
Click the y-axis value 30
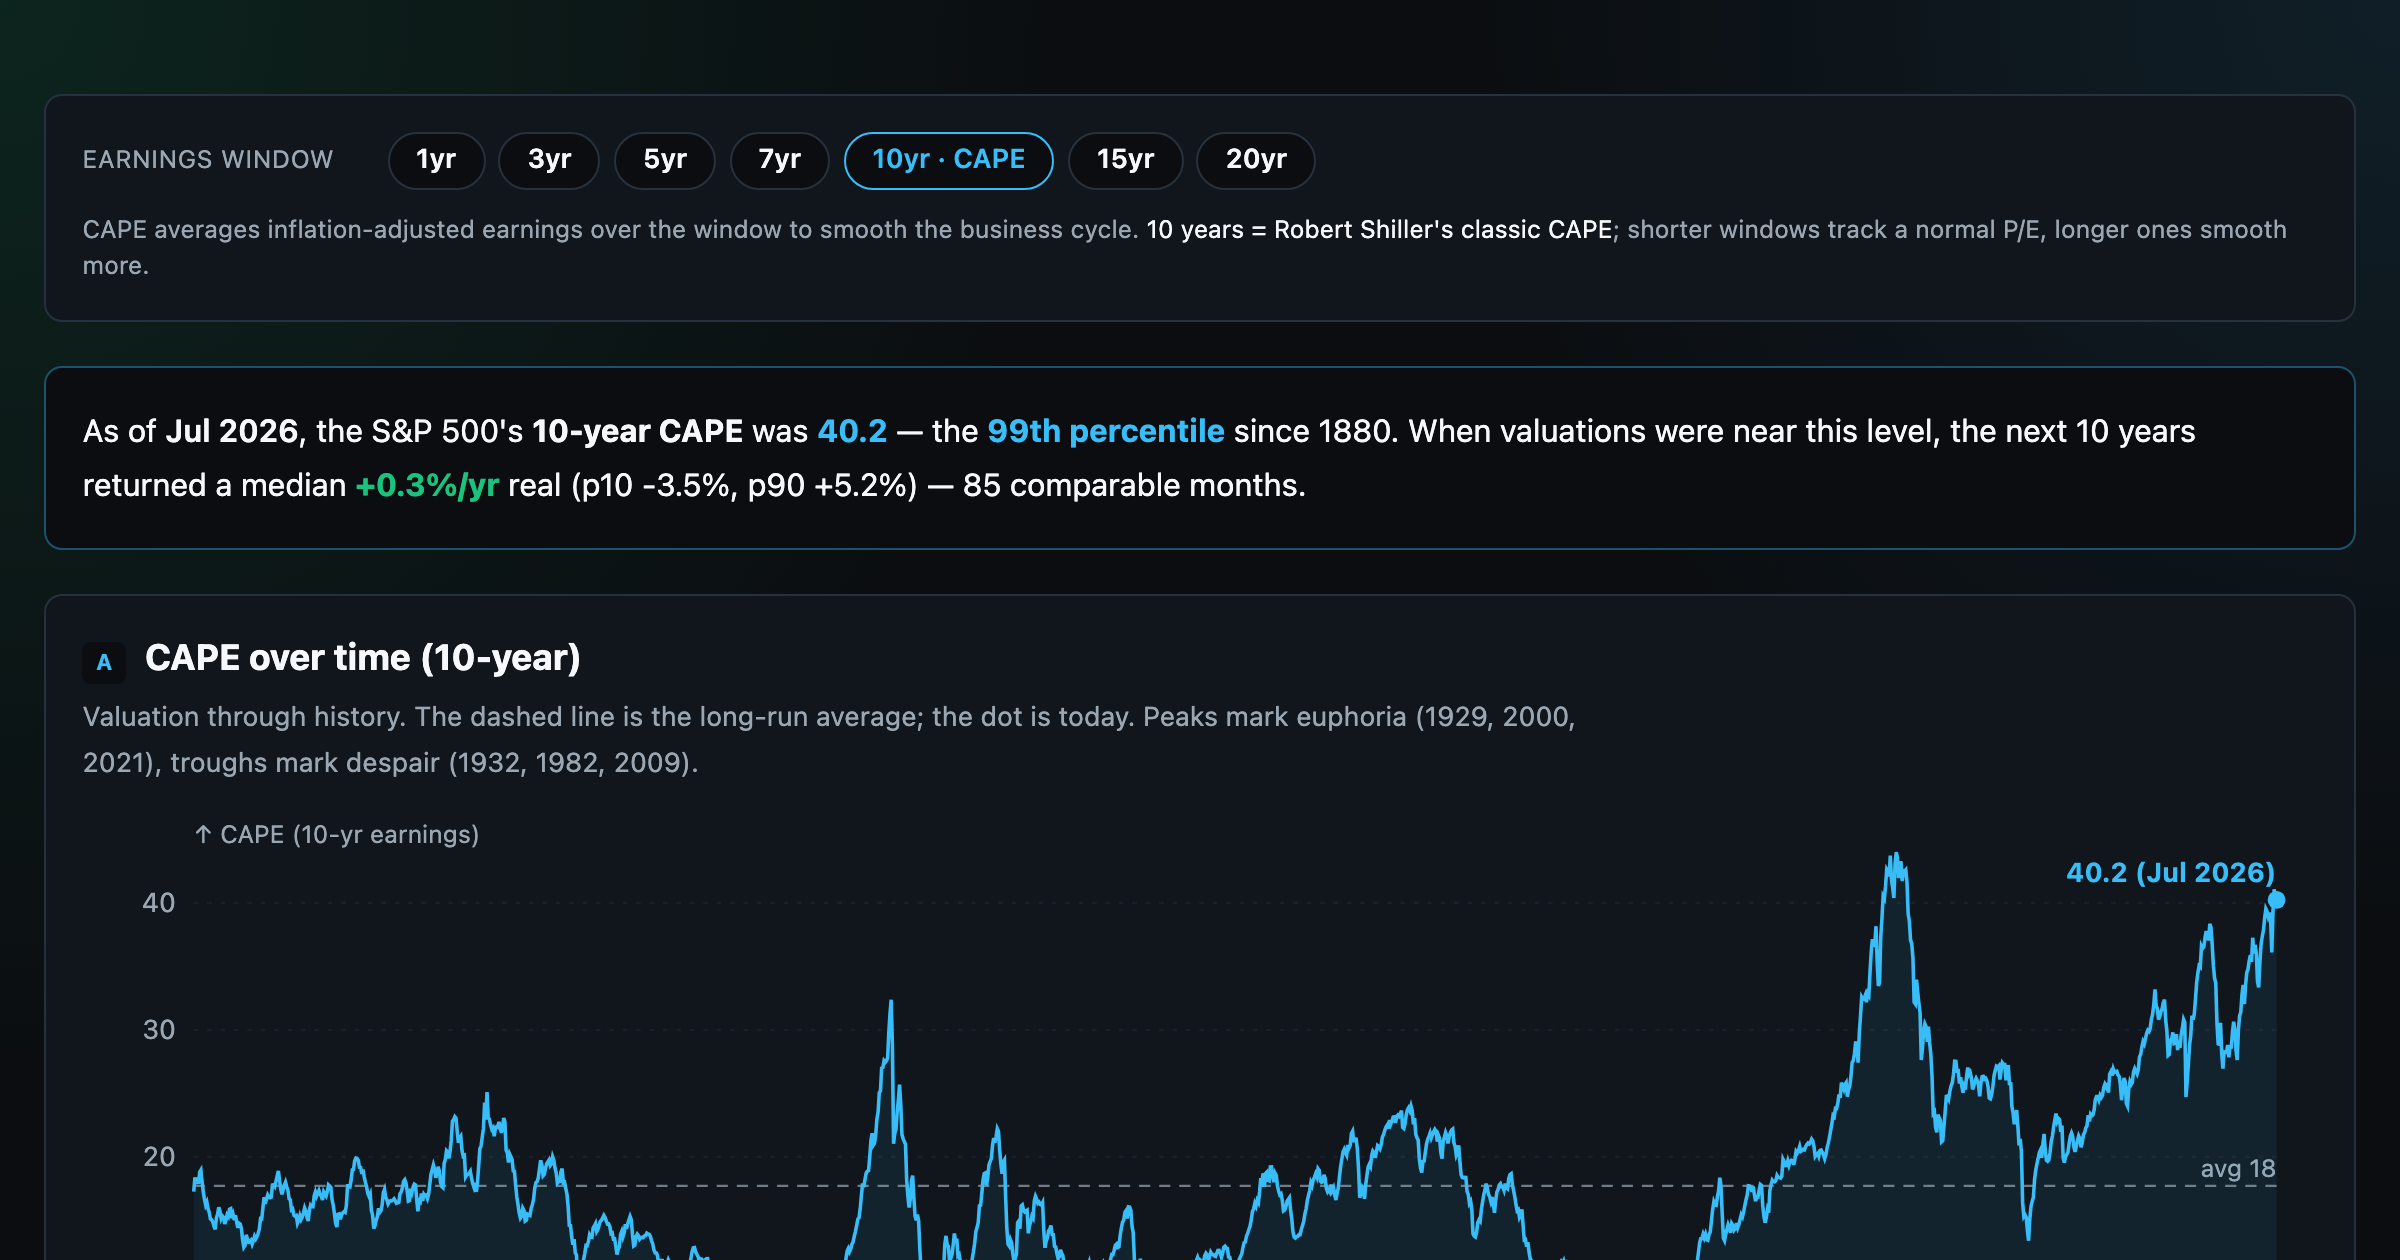click(x=159, y=1030)
